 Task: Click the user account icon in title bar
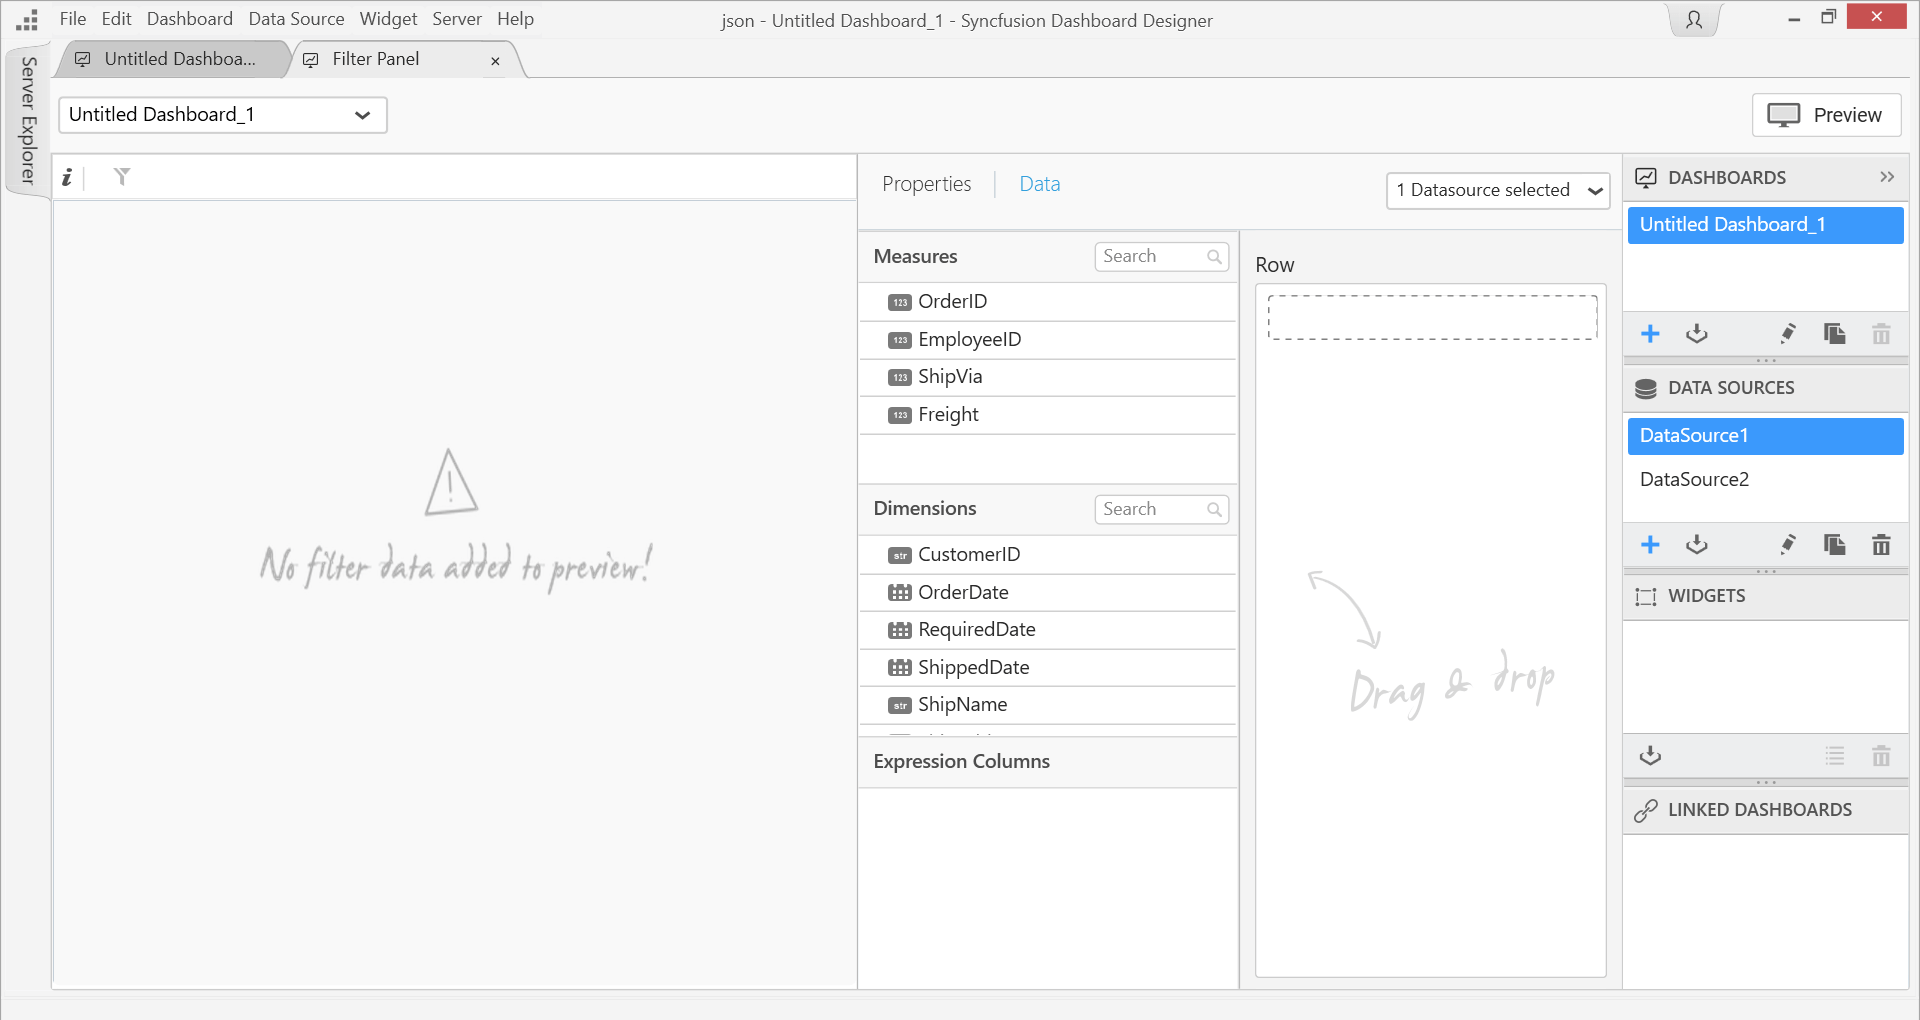click(1694, 20)
